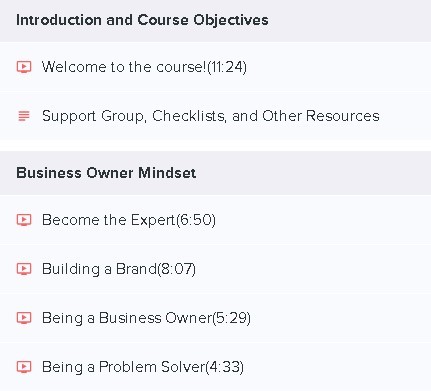
Task: Click the 6:50 duration label
Action: 196,220
